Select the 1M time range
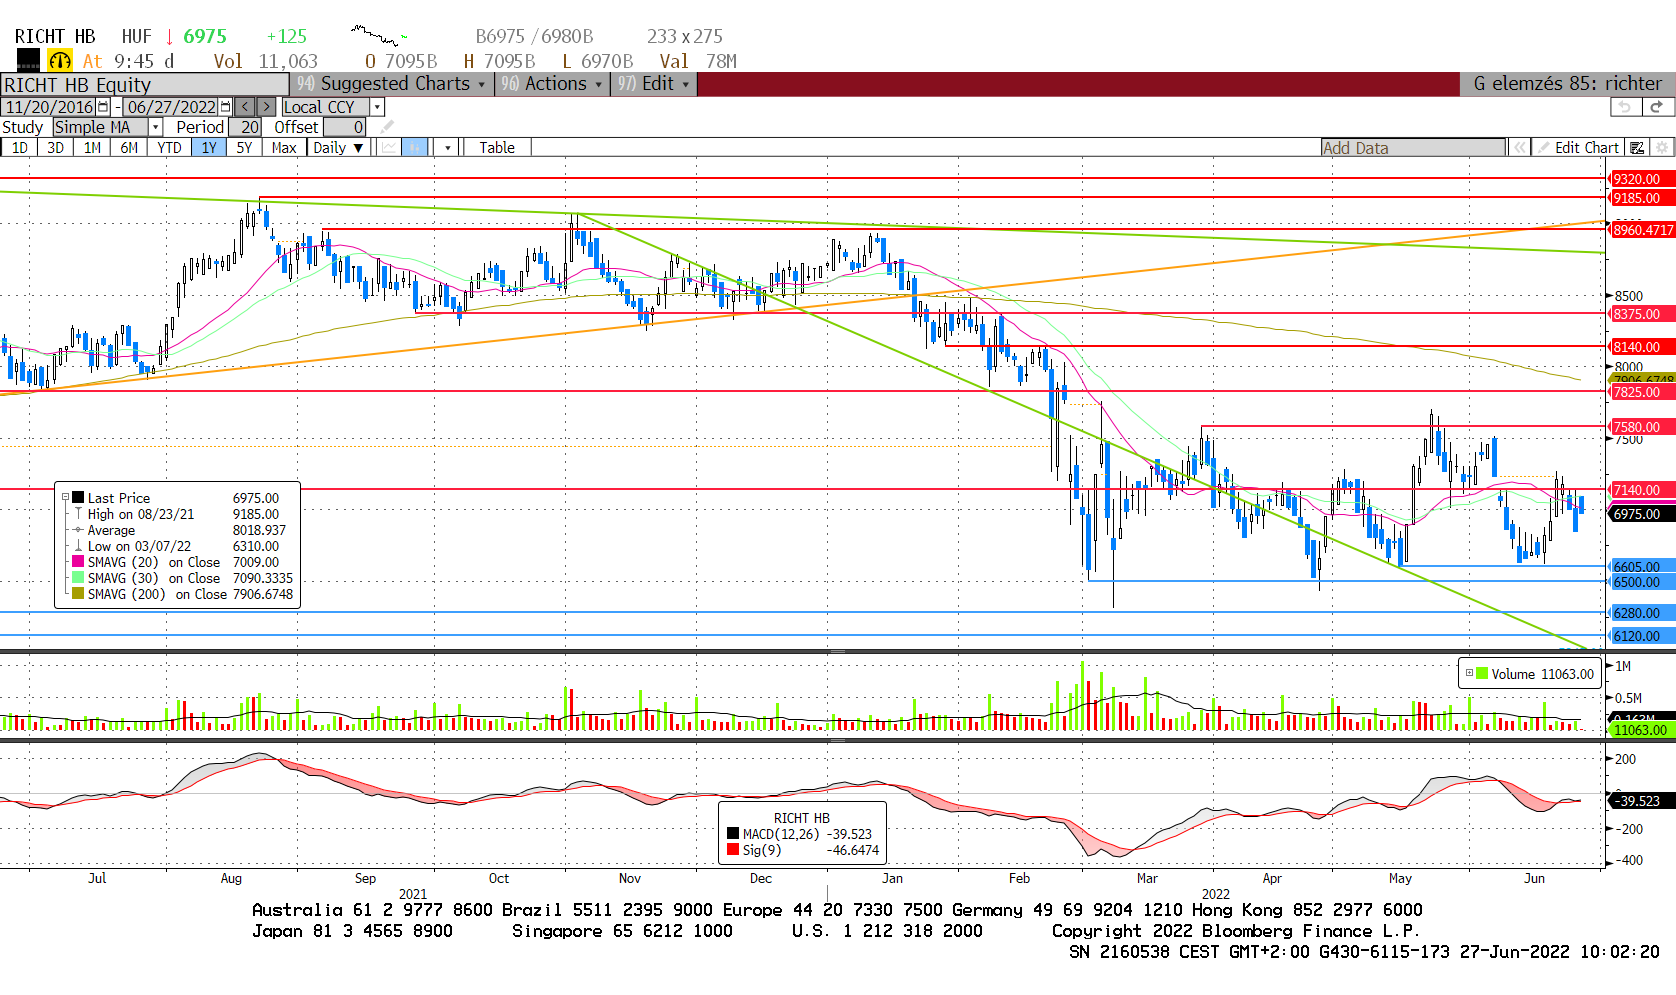1676x995 pixels. (92, 148)
